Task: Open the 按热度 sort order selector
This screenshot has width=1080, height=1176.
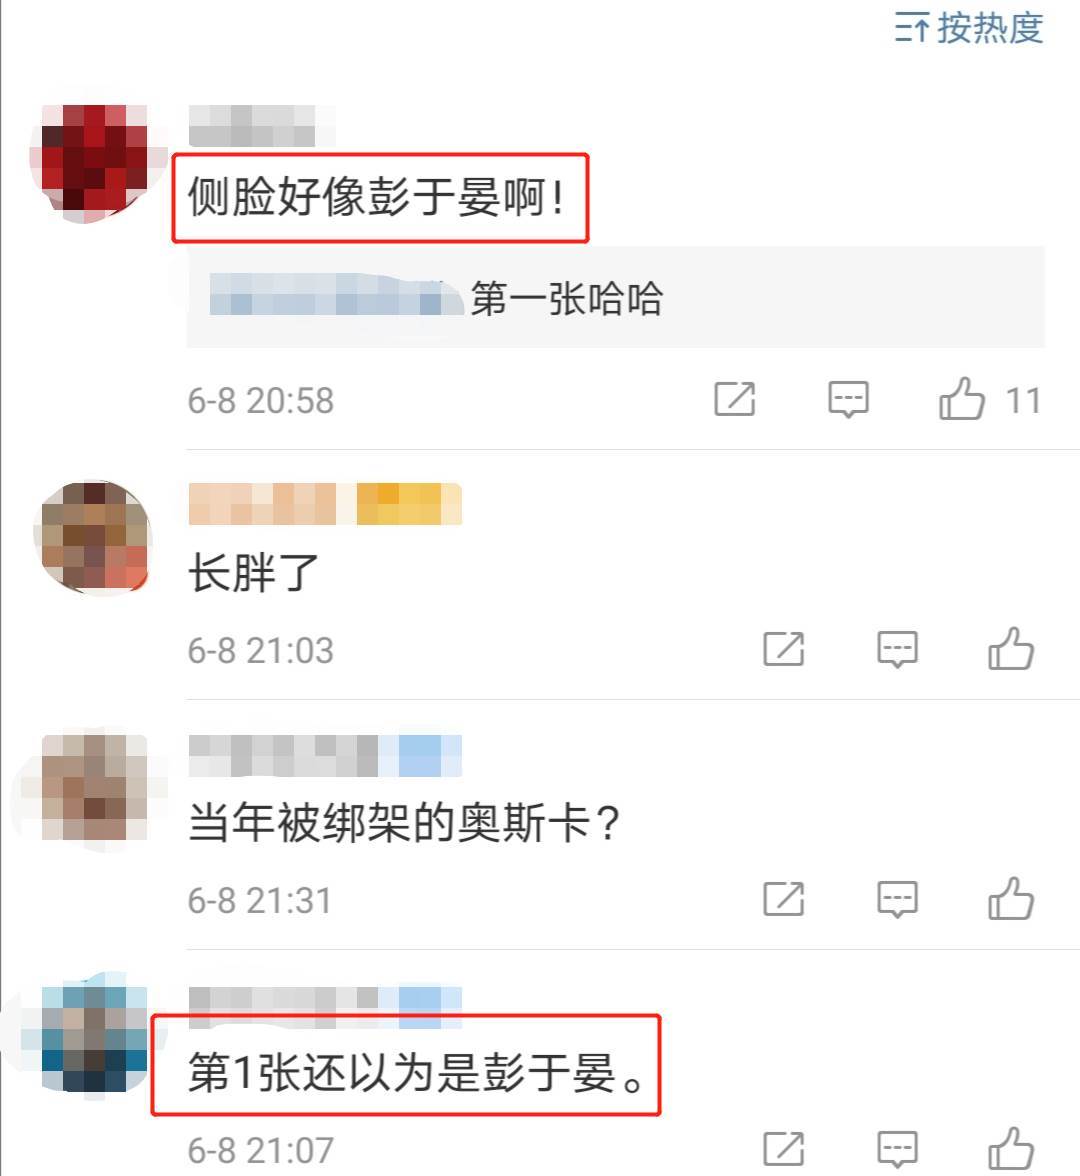Action: (x=968, y=28)
